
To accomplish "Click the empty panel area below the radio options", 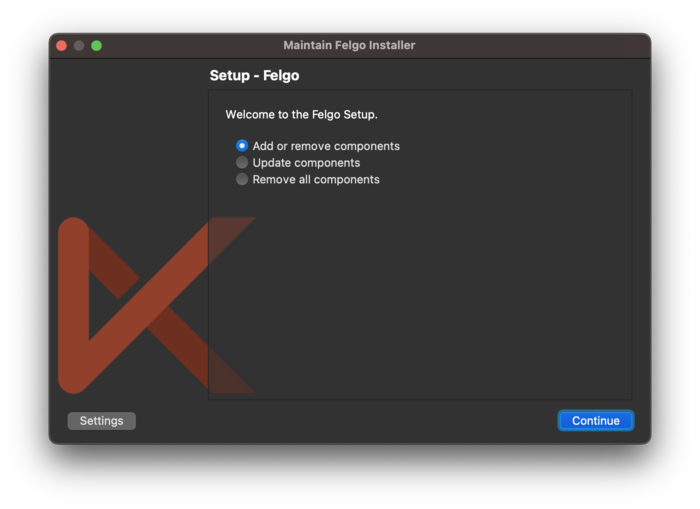I will (420, 292).
